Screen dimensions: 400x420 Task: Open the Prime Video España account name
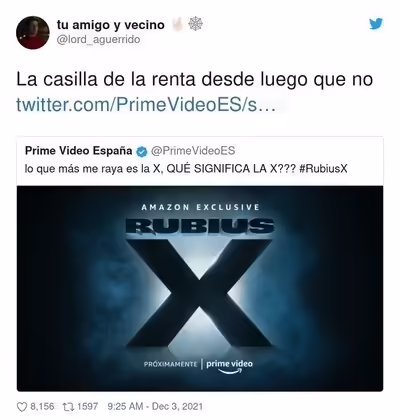[79, 151]
